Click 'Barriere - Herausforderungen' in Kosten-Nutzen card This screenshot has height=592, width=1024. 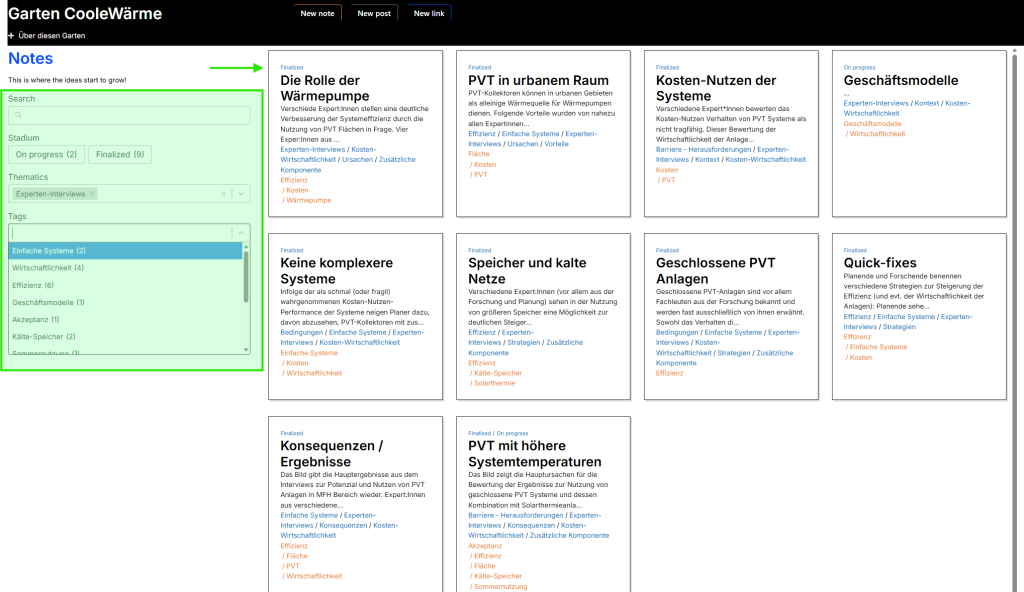(703, 150)
